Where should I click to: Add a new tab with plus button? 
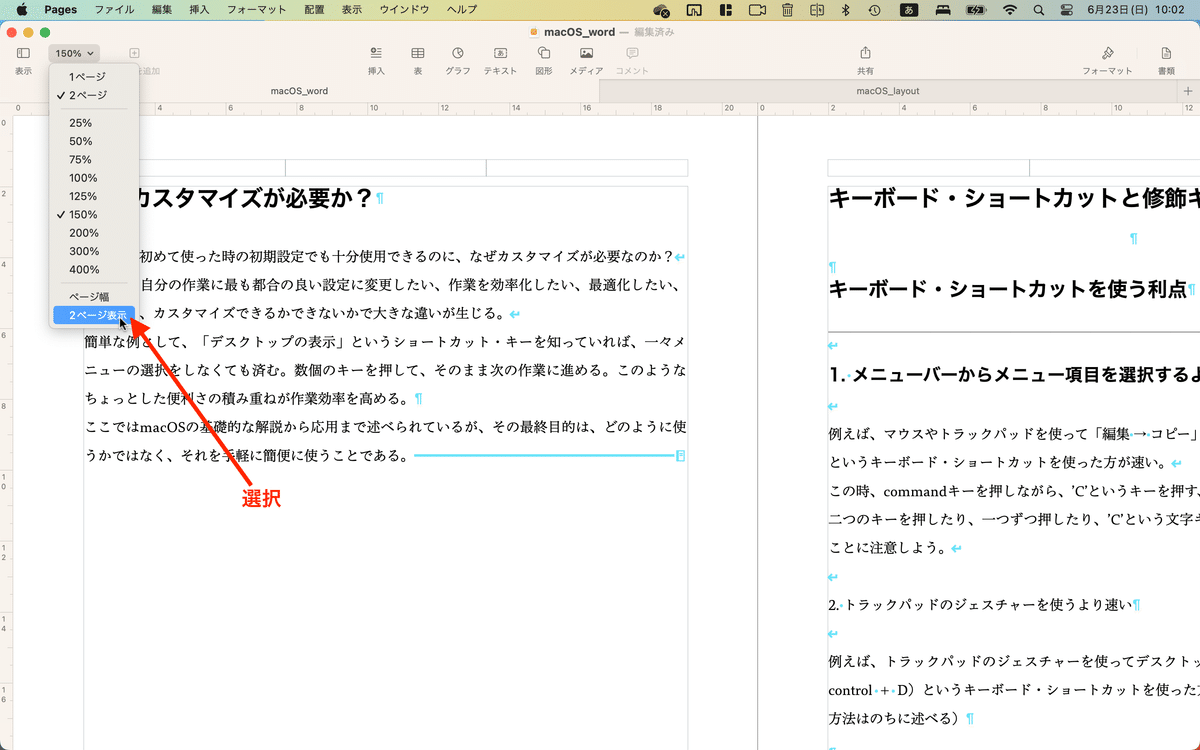pyautogui.click(x=1188, y=91)
